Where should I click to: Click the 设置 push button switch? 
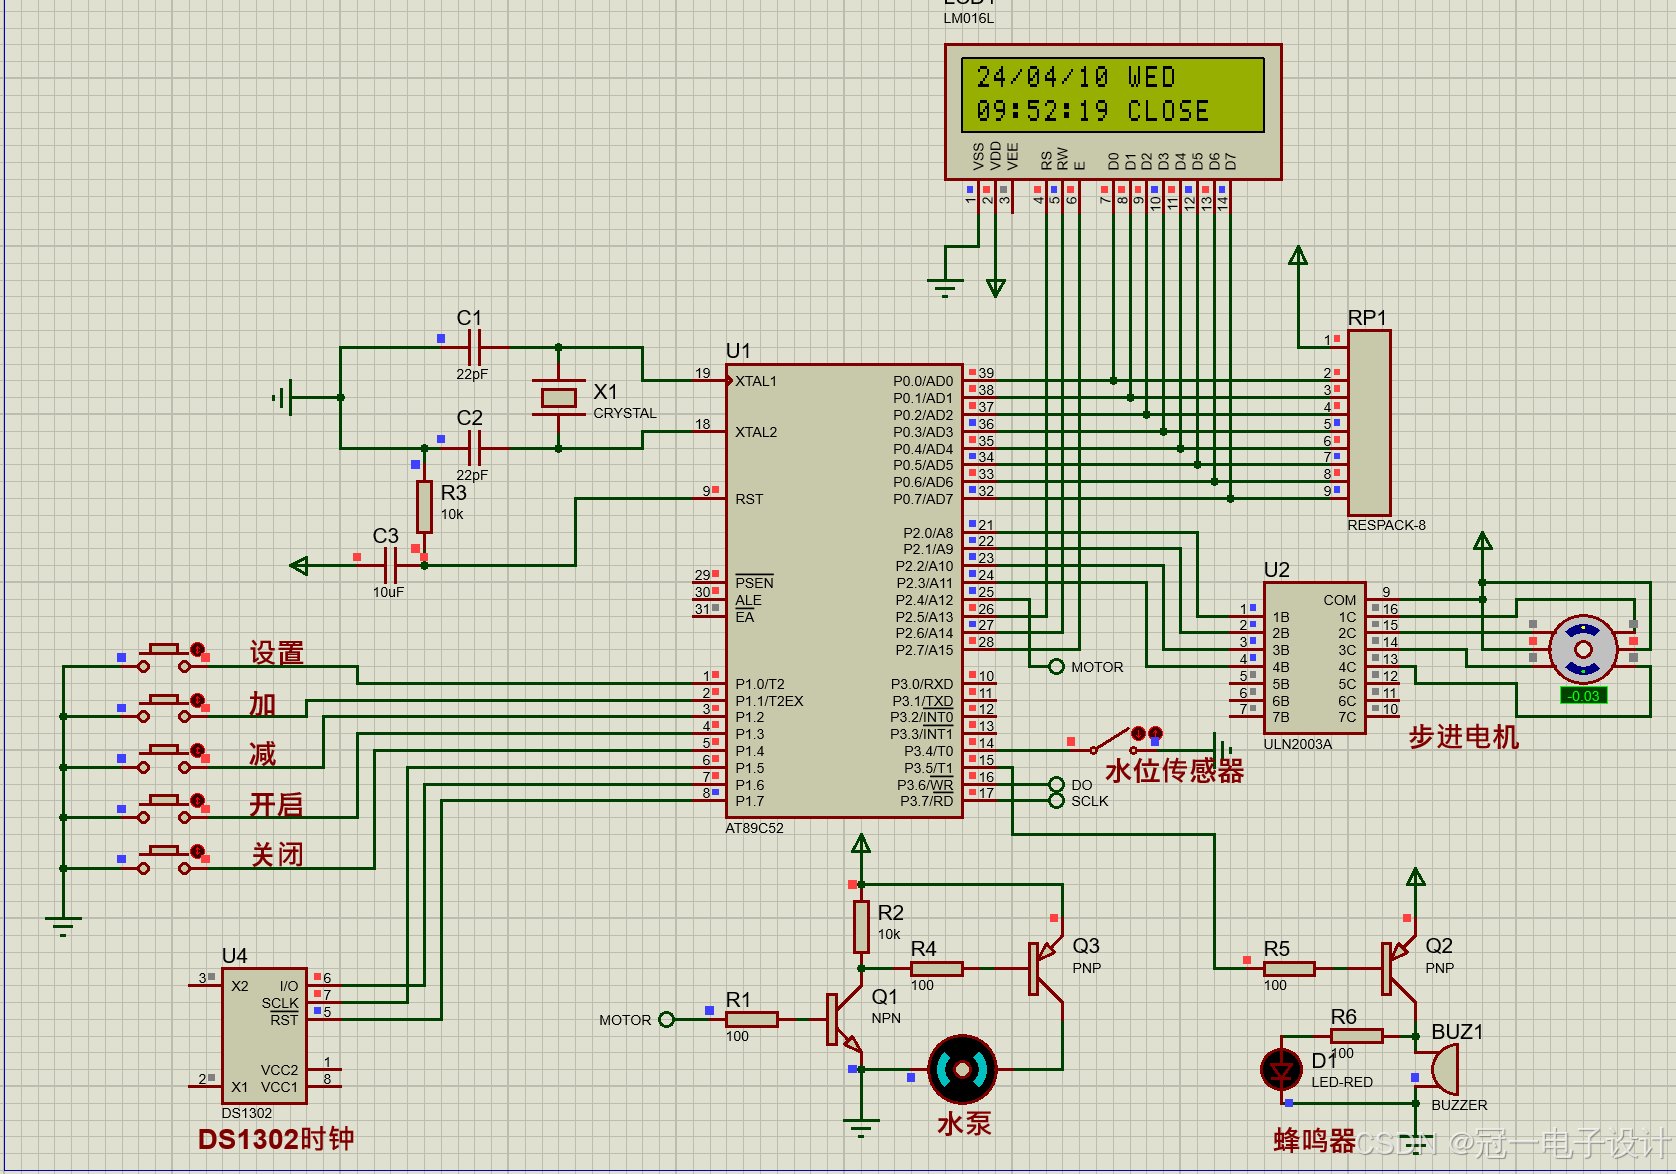164,657
